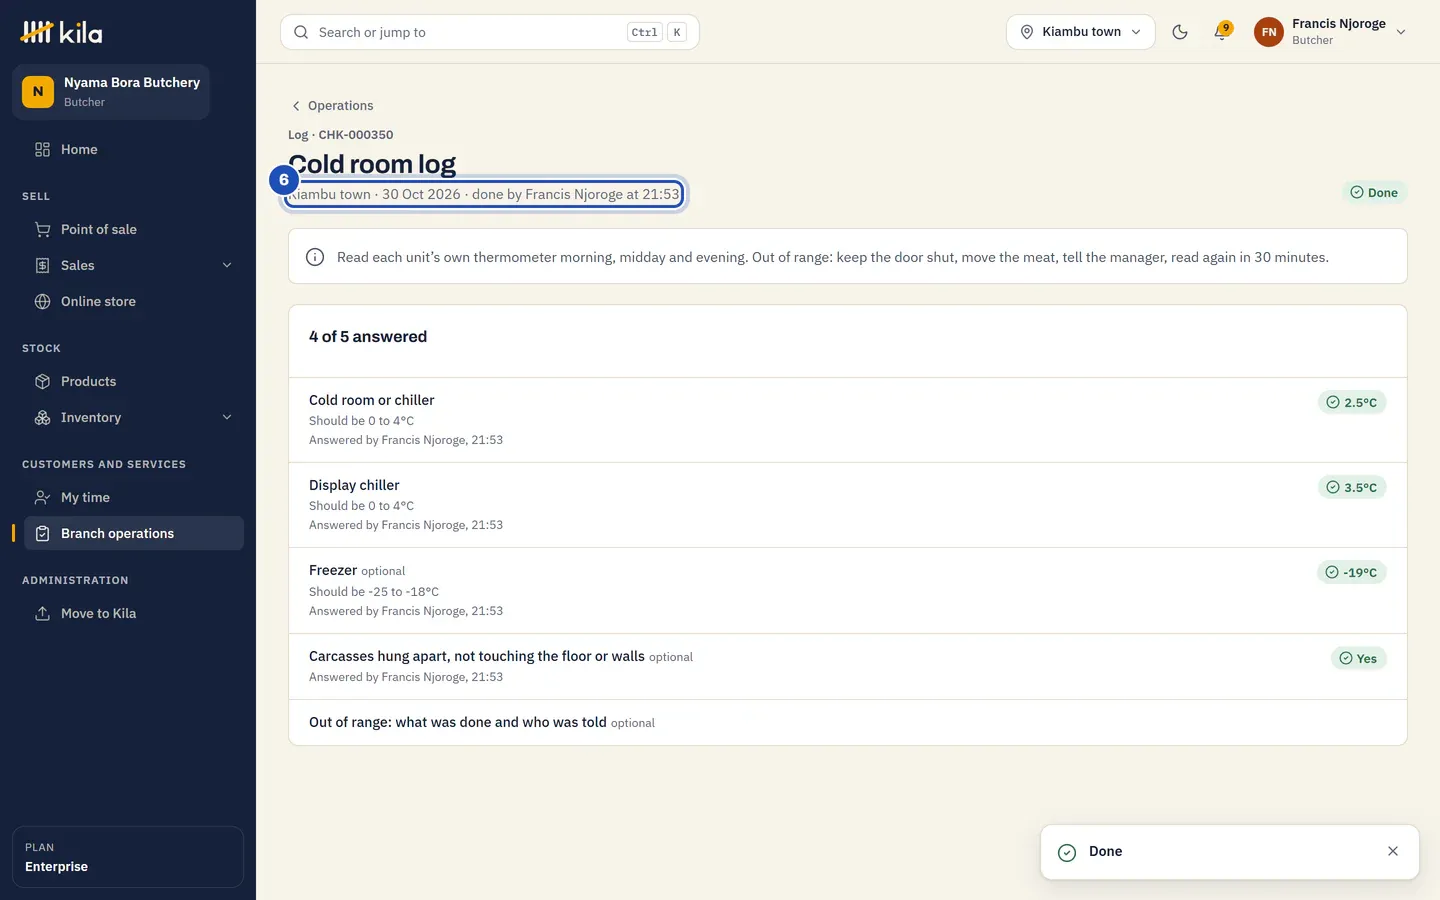This screenshot has height=900, width=1440.
Task: Open the Online store page
Action: 134,301
